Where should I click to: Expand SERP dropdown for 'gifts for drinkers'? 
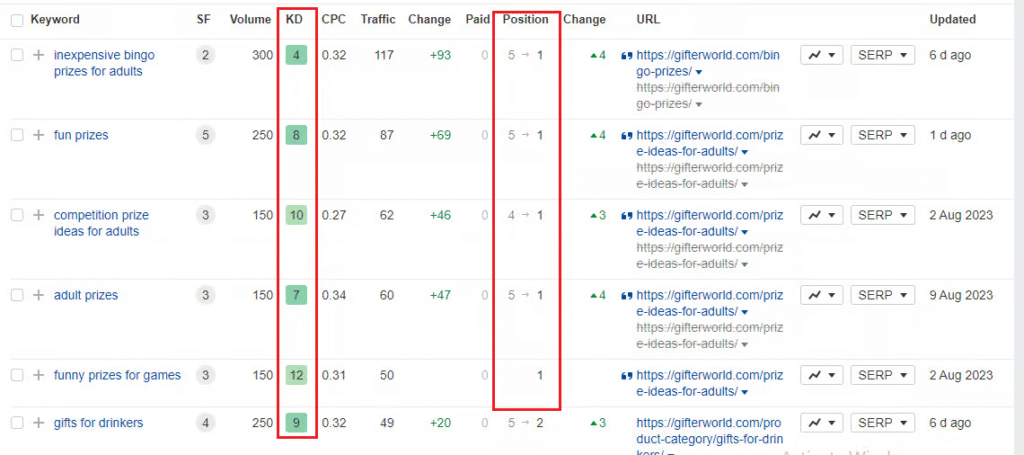[882, 423]
